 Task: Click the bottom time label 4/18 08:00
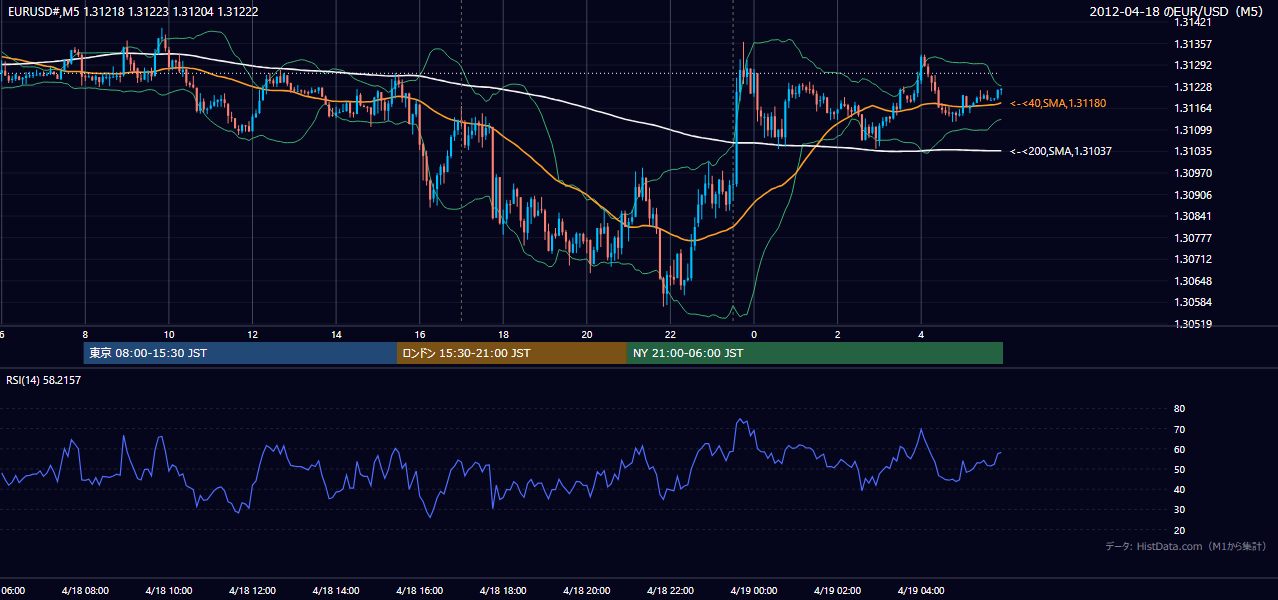(84, 590)
